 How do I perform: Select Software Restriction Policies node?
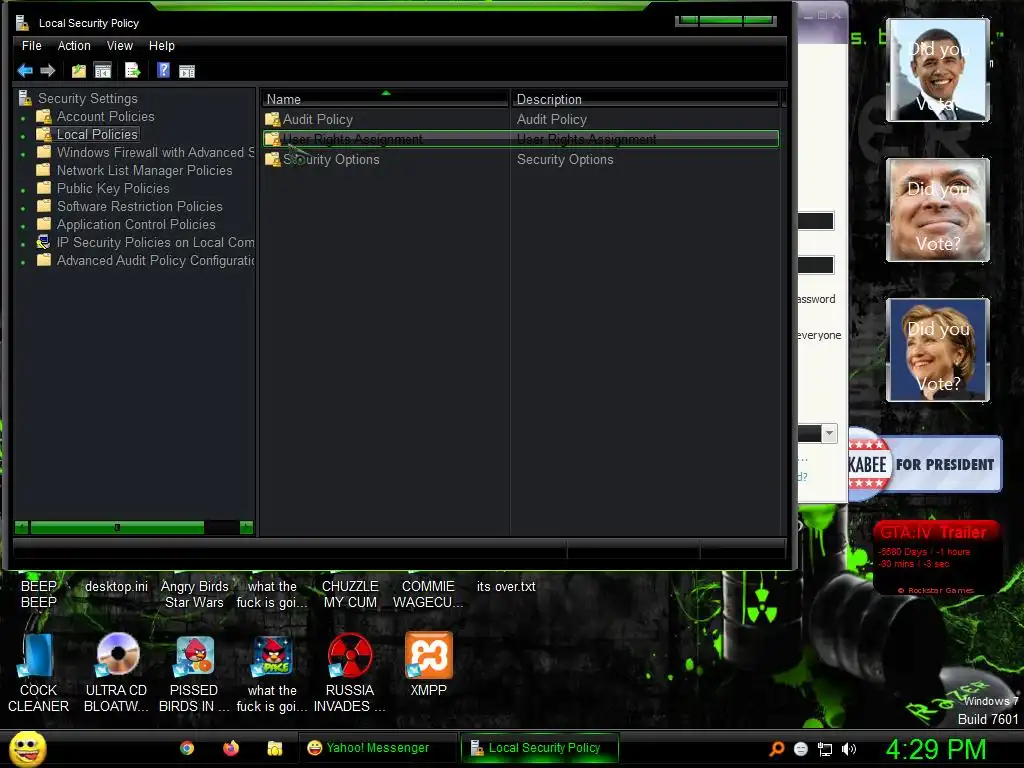click(139, 206)
